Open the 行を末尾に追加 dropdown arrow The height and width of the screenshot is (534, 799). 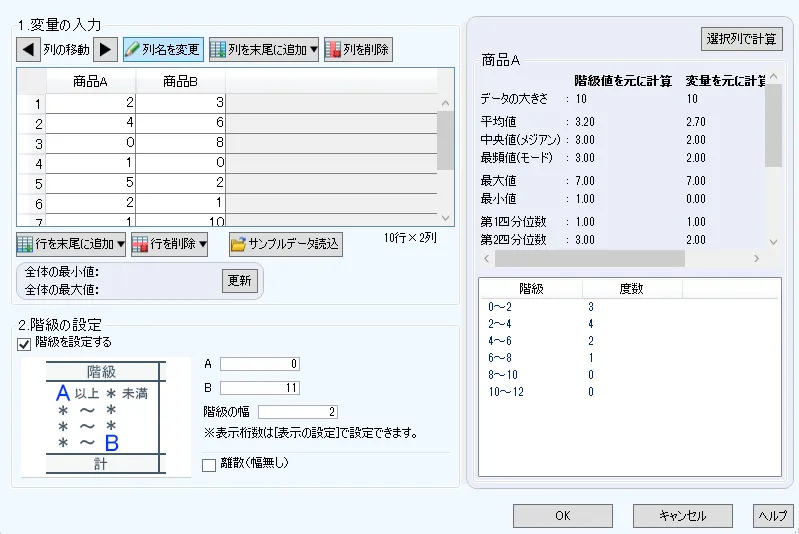tap(121, 244)
